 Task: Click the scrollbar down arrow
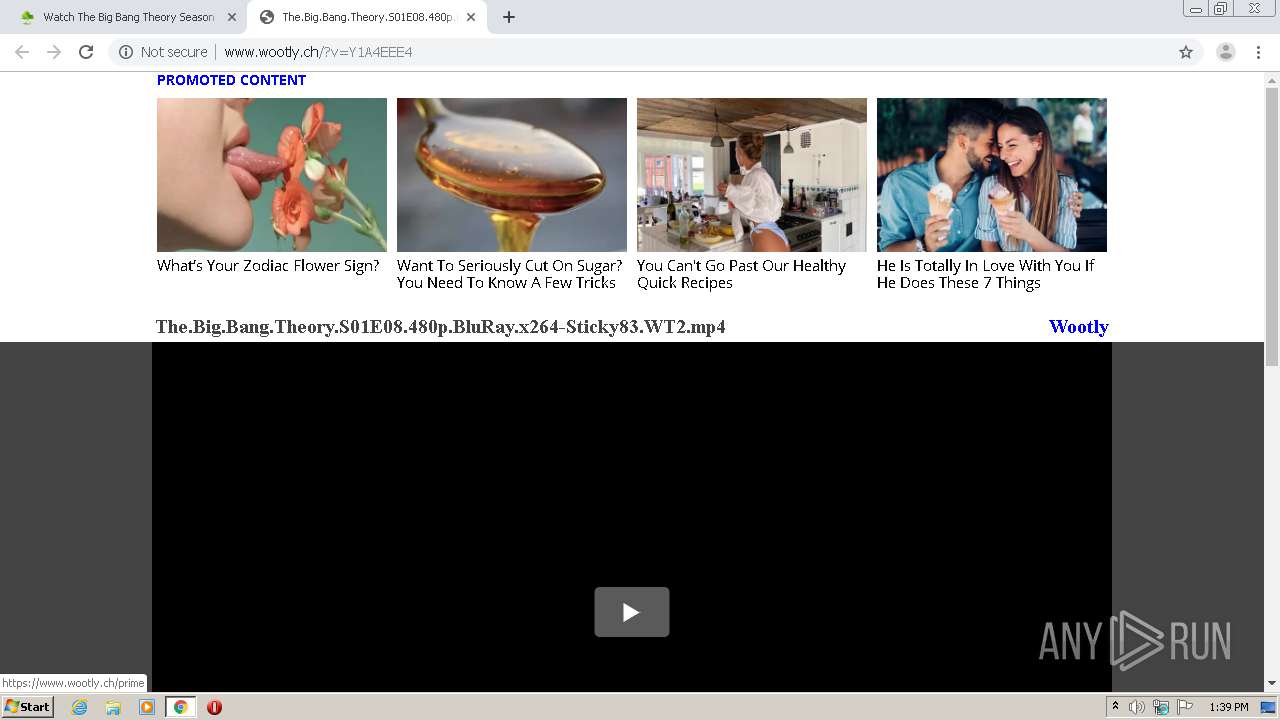pyautogui.click(x=1272, y=684)
